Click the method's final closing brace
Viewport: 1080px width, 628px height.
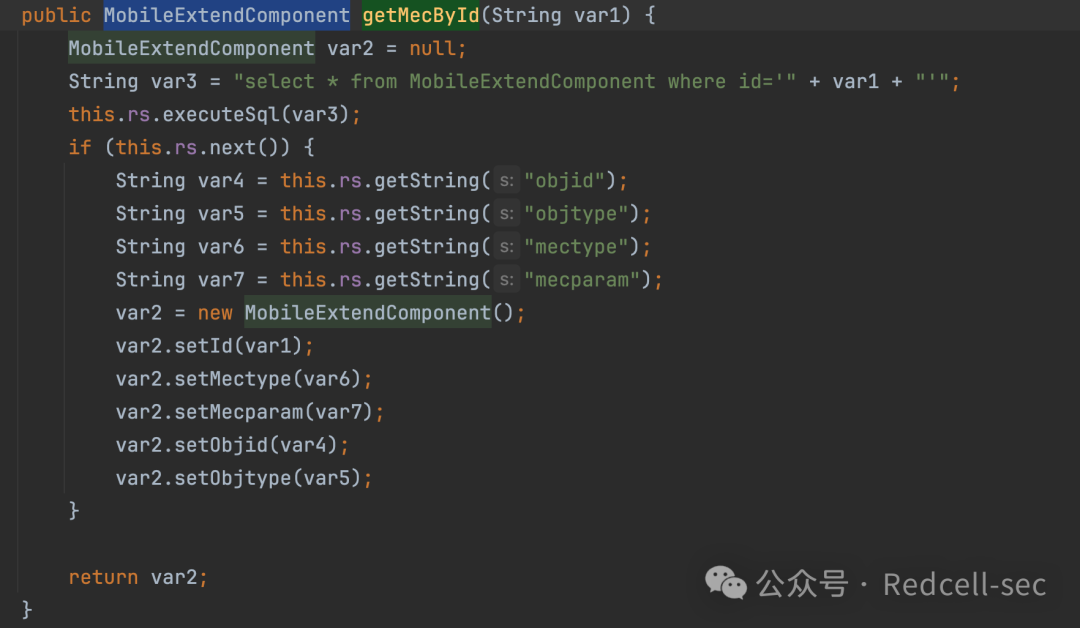point(27,609)
